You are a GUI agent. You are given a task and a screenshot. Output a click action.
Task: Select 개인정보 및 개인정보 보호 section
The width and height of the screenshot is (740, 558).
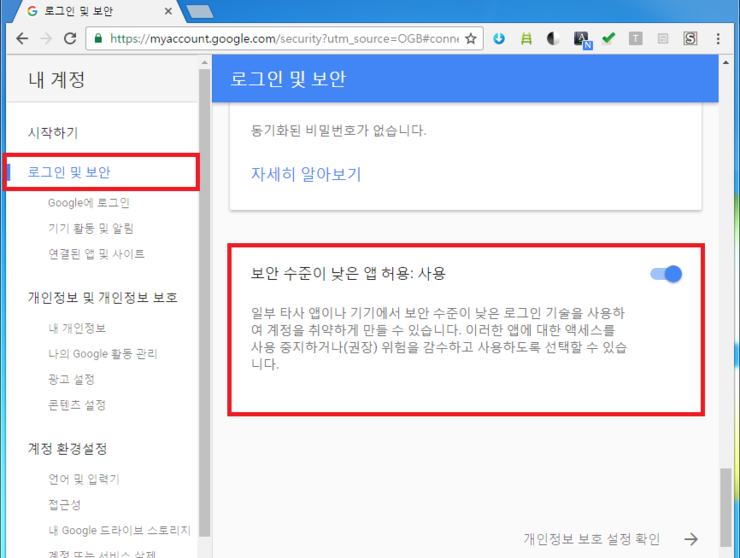(x=102, y=297)
